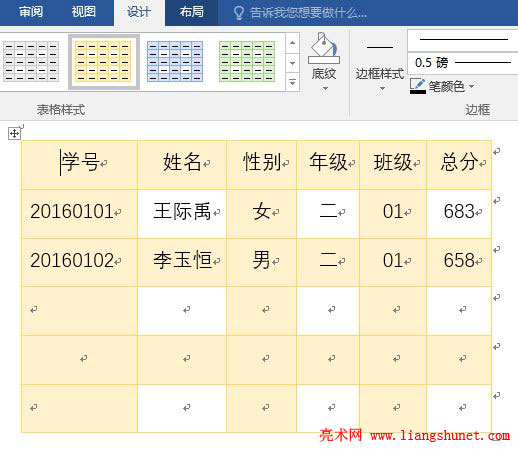Screen dimensions: 518x454
Task: Apply the yellow grid table style
Action: (103, 62)
